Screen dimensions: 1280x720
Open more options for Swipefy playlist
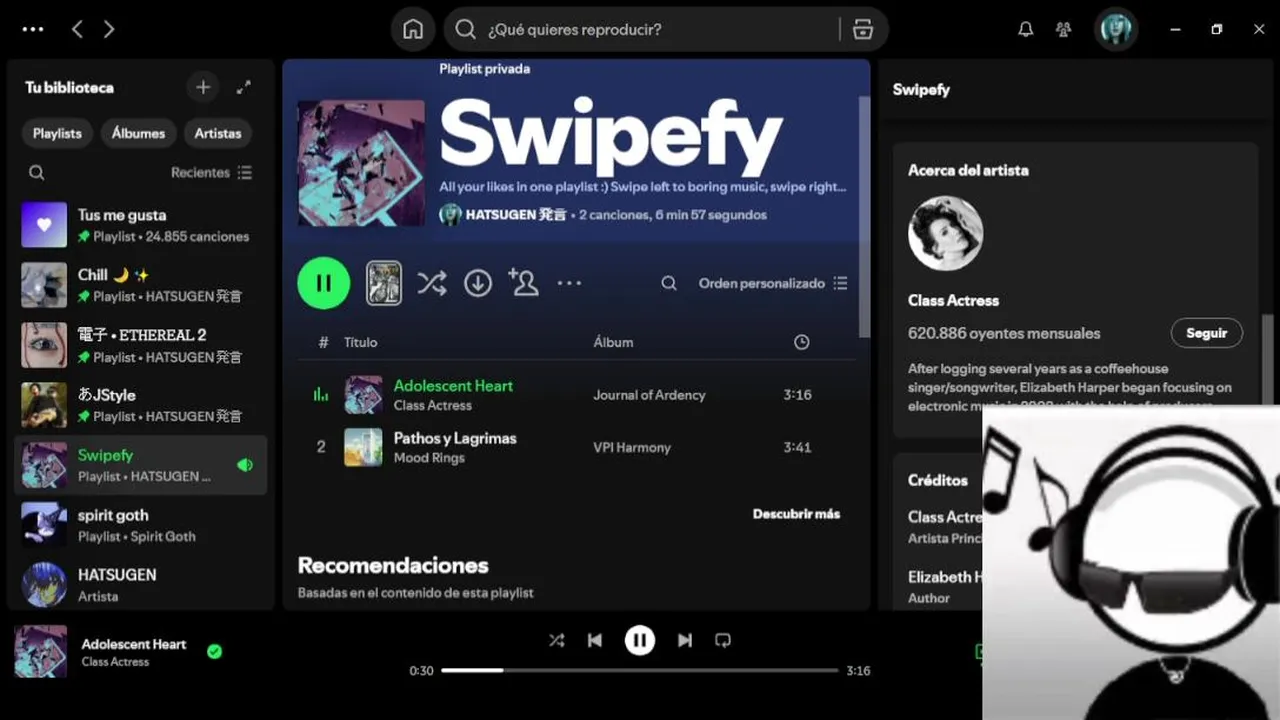[x=569, y=283]
